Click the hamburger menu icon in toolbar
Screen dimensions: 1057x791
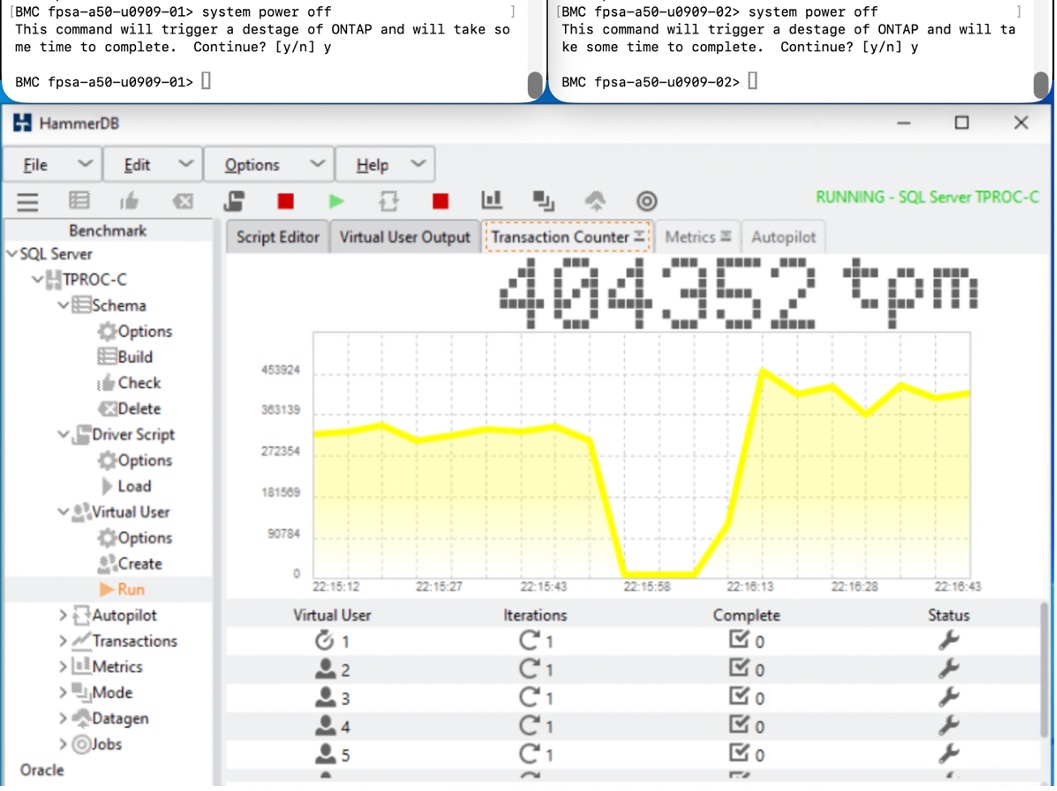[x=28, y=202]
